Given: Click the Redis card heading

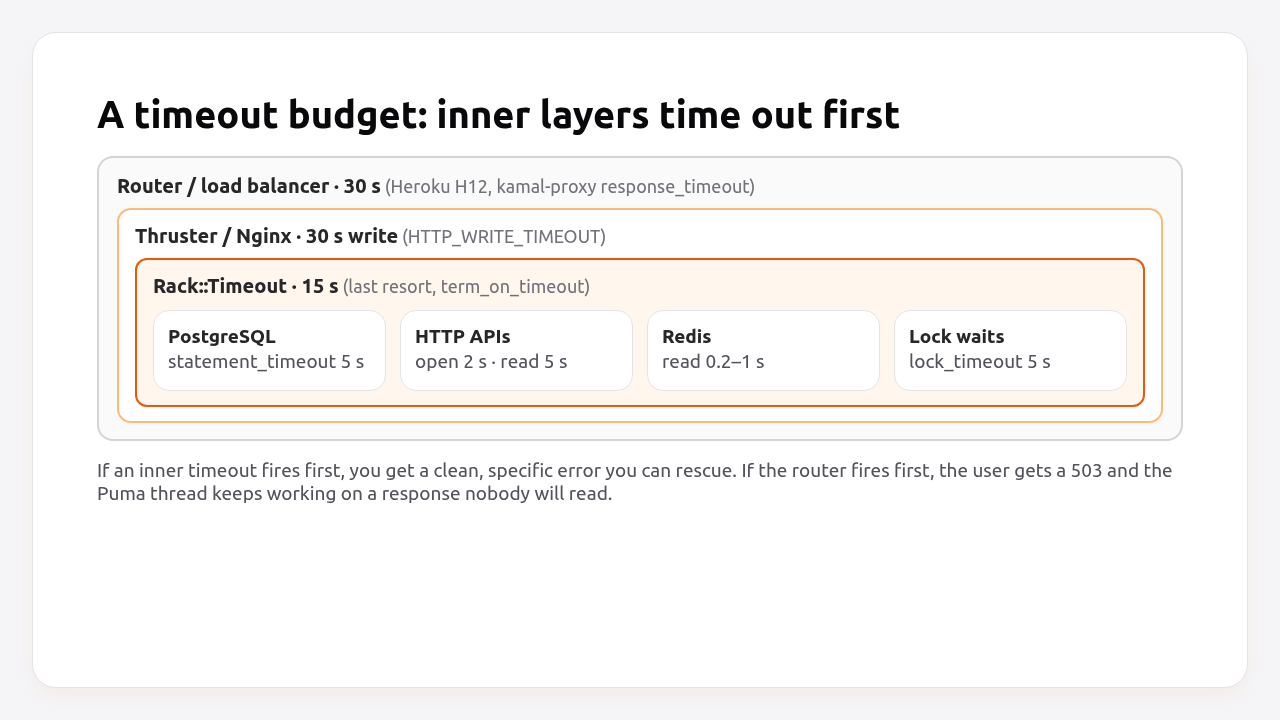Looking at the screenshot, I should pyautogui.click(x=687, y=337).
